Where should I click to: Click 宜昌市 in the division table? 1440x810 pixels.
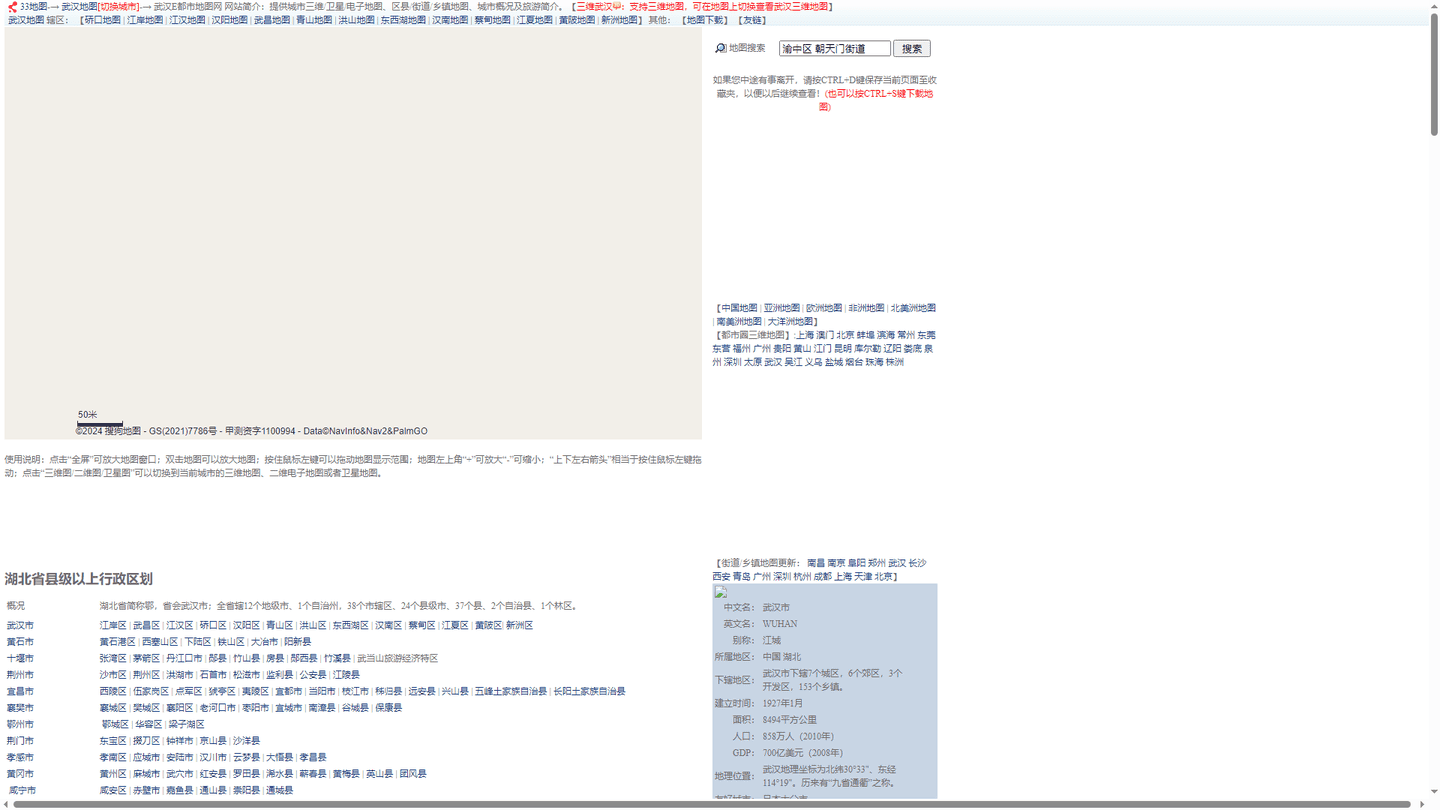pos(20,692)
